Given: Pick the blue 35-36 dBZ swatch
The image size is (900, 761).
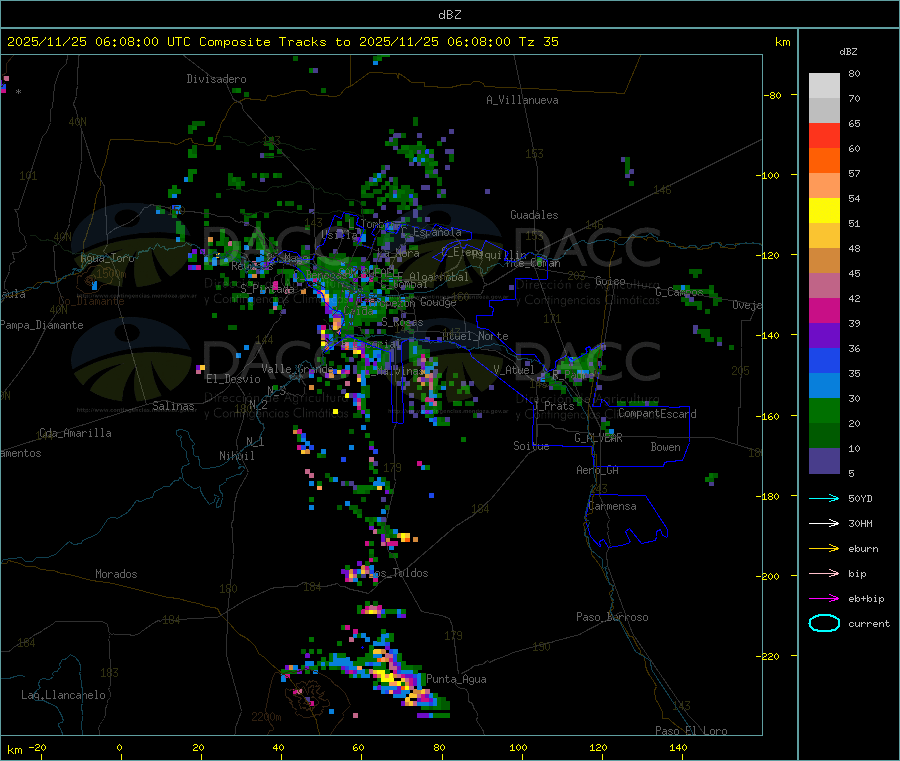Looking at the screenshot, I should click(824, 360).
